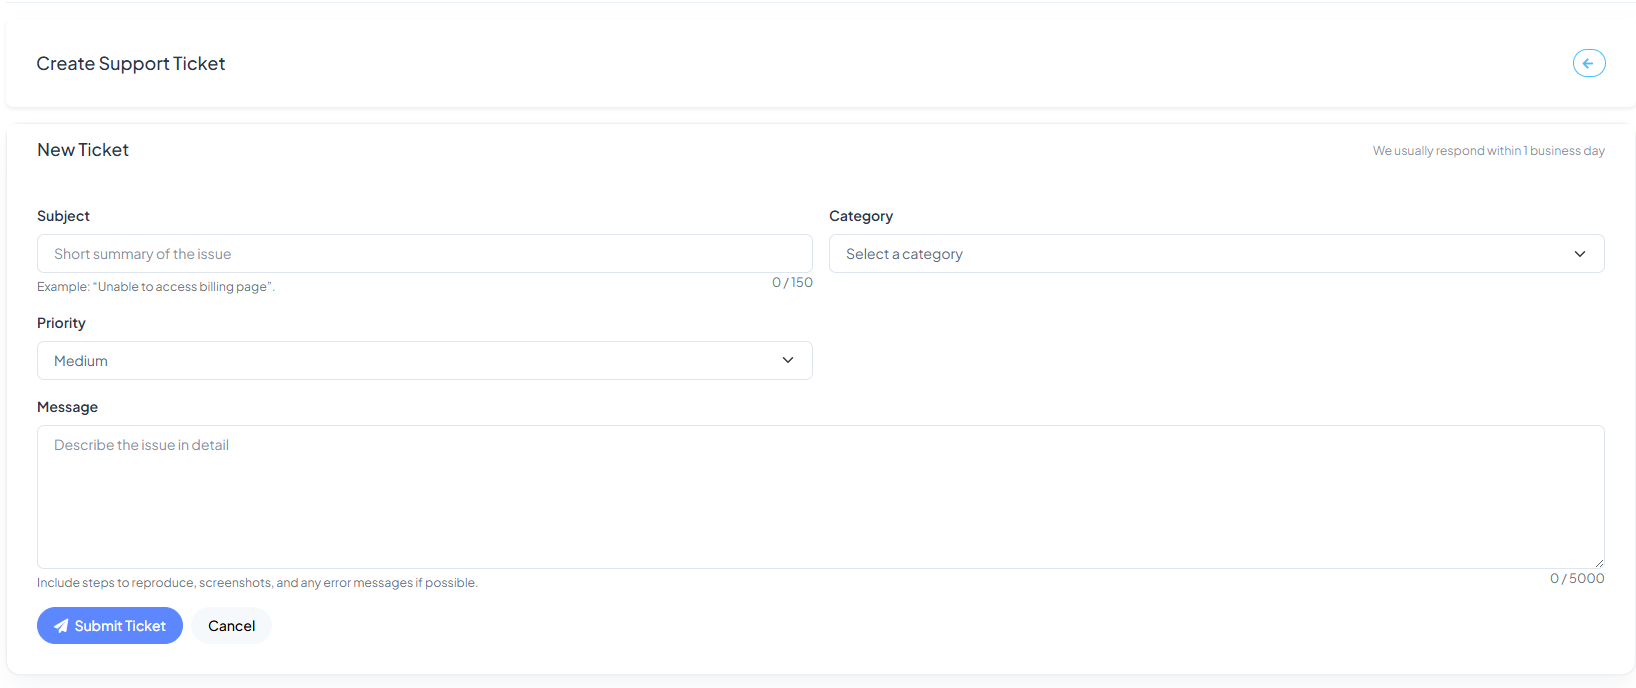Click the Priority dropdown chevron

click(x=788, y=360)
